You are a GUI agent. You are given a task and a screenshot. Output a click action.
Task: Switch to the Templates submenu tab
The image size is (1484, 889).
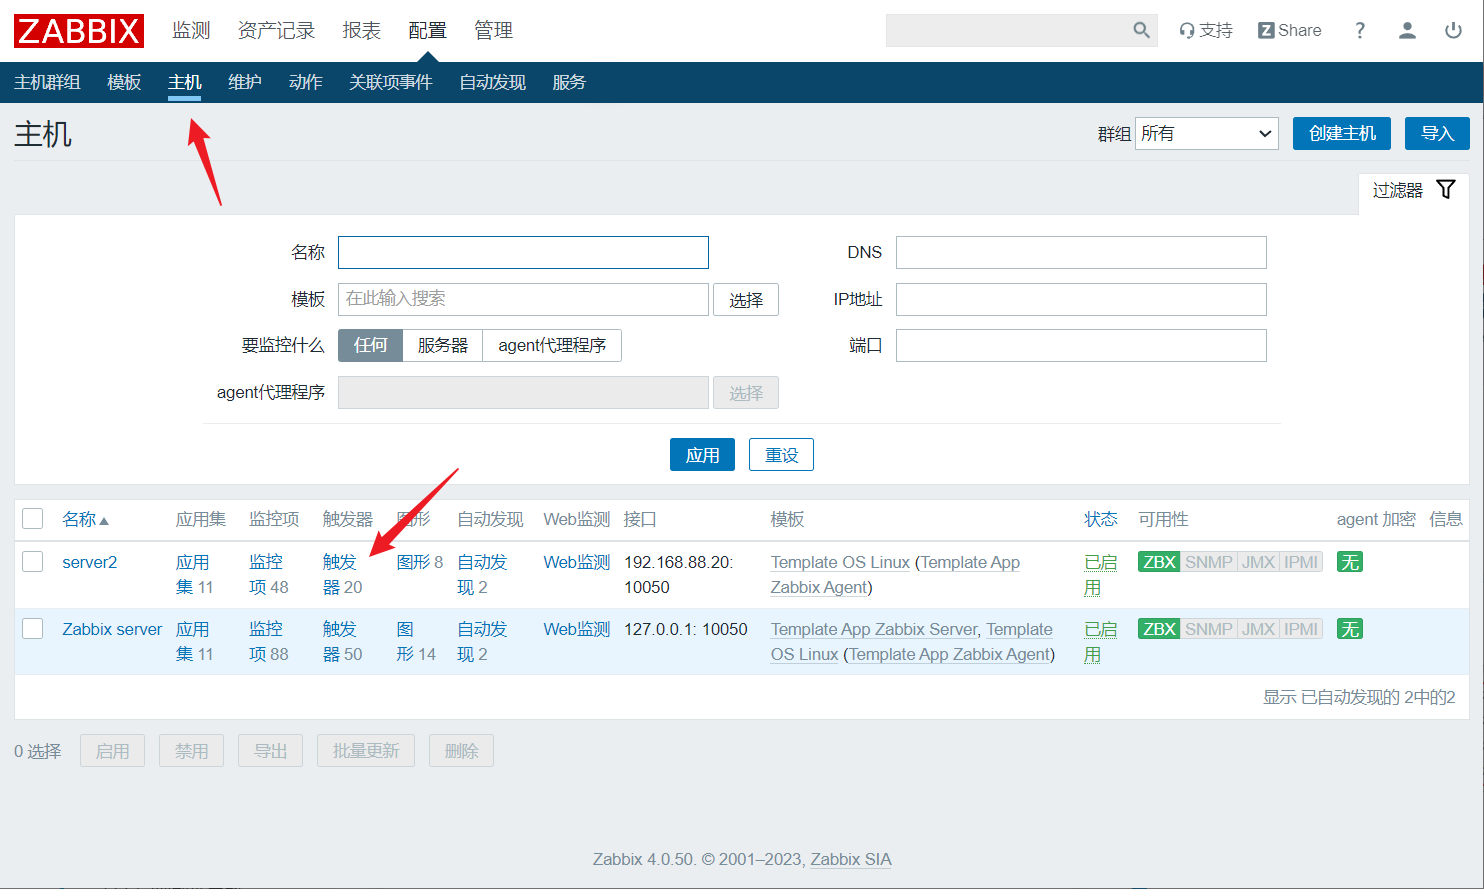pos(124,82)
